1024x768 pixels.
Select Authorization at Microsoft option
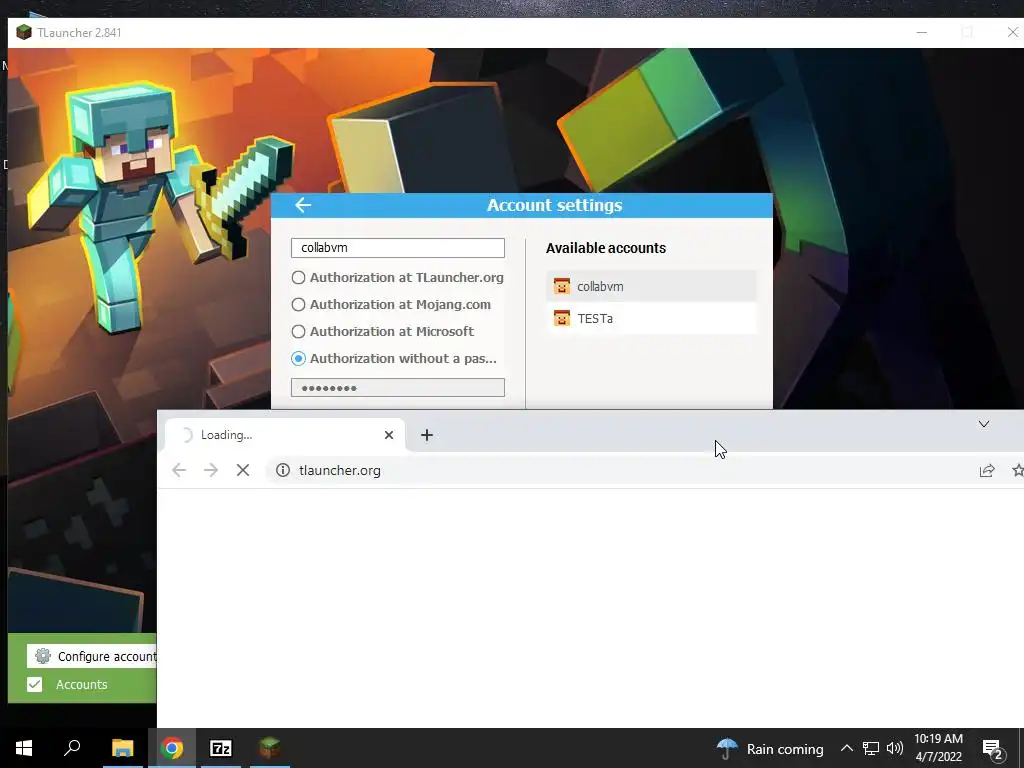pyautogui.click(x=383, y=331)
